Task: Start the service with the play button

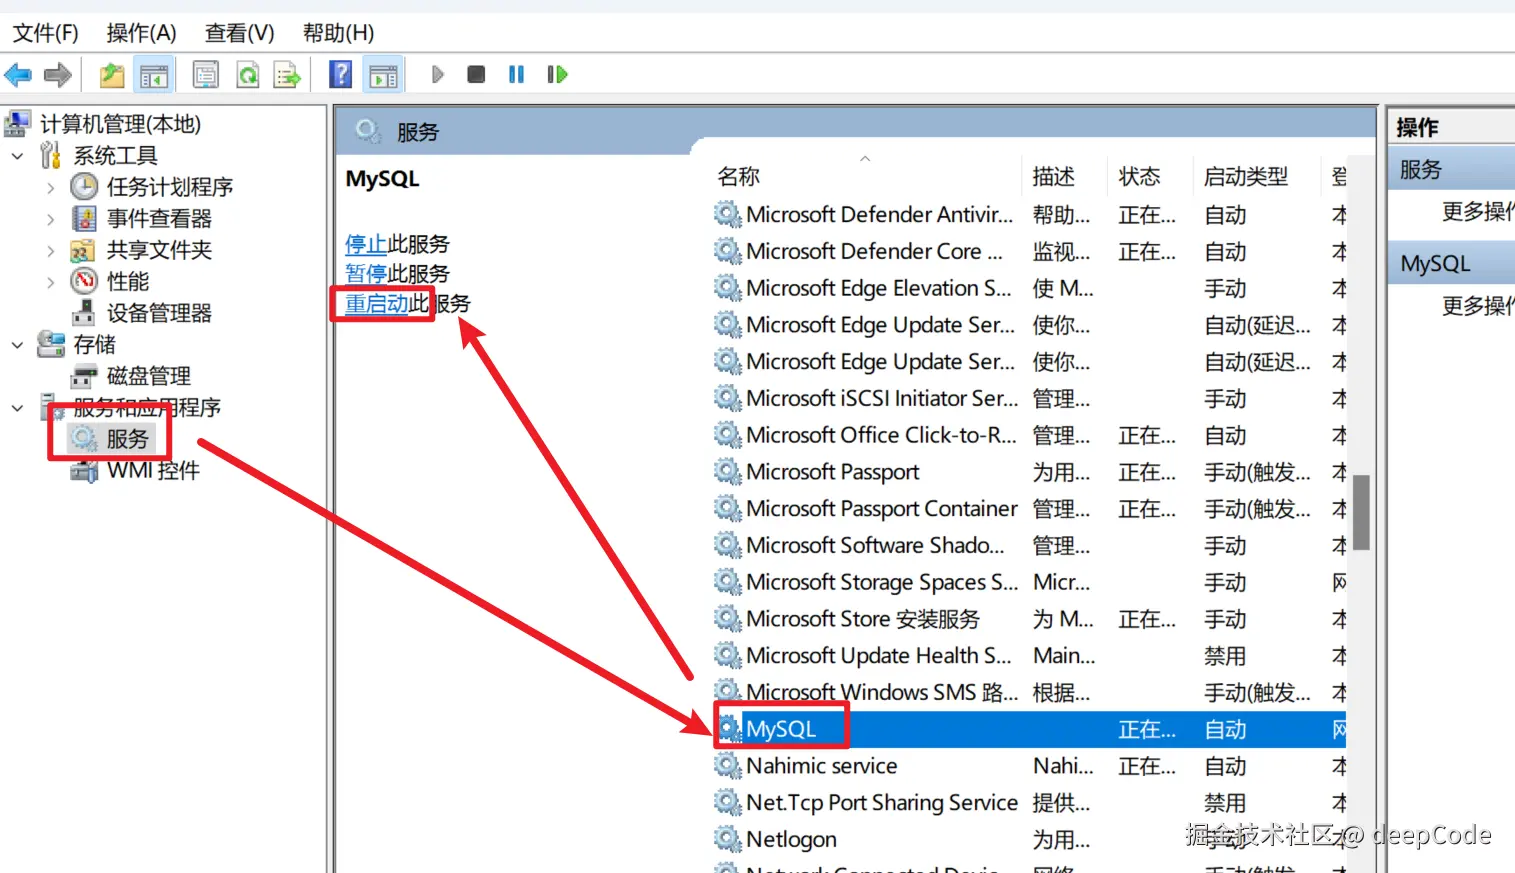Action: 437,74
